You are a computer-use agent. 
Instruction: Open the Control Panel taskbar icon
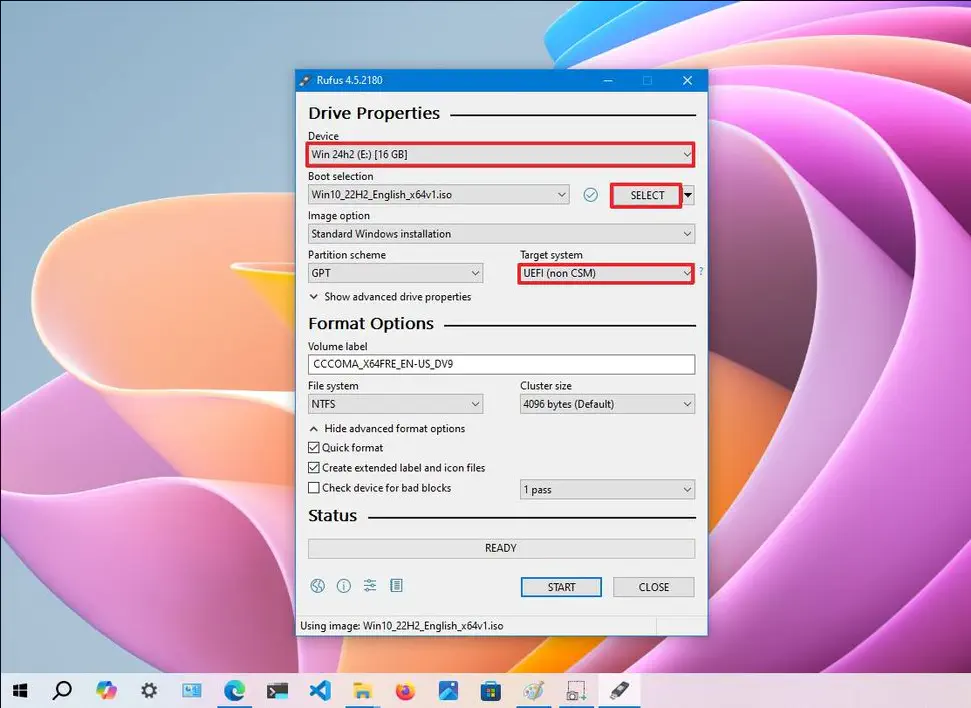pos(191,690)
